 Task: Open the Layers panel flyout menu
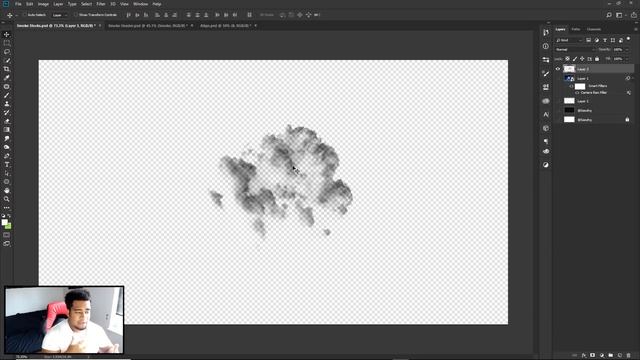point(636,29)
